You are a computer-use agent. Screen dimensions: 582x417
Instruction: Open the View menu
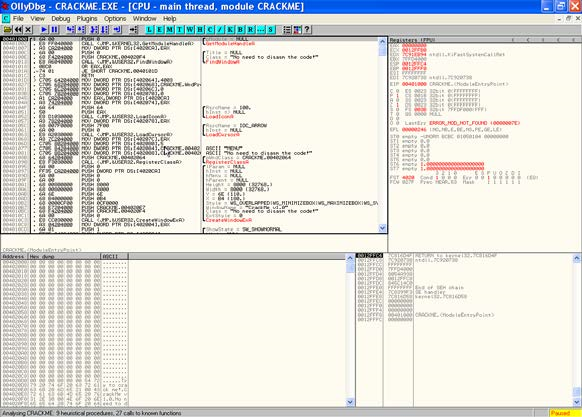37,19
